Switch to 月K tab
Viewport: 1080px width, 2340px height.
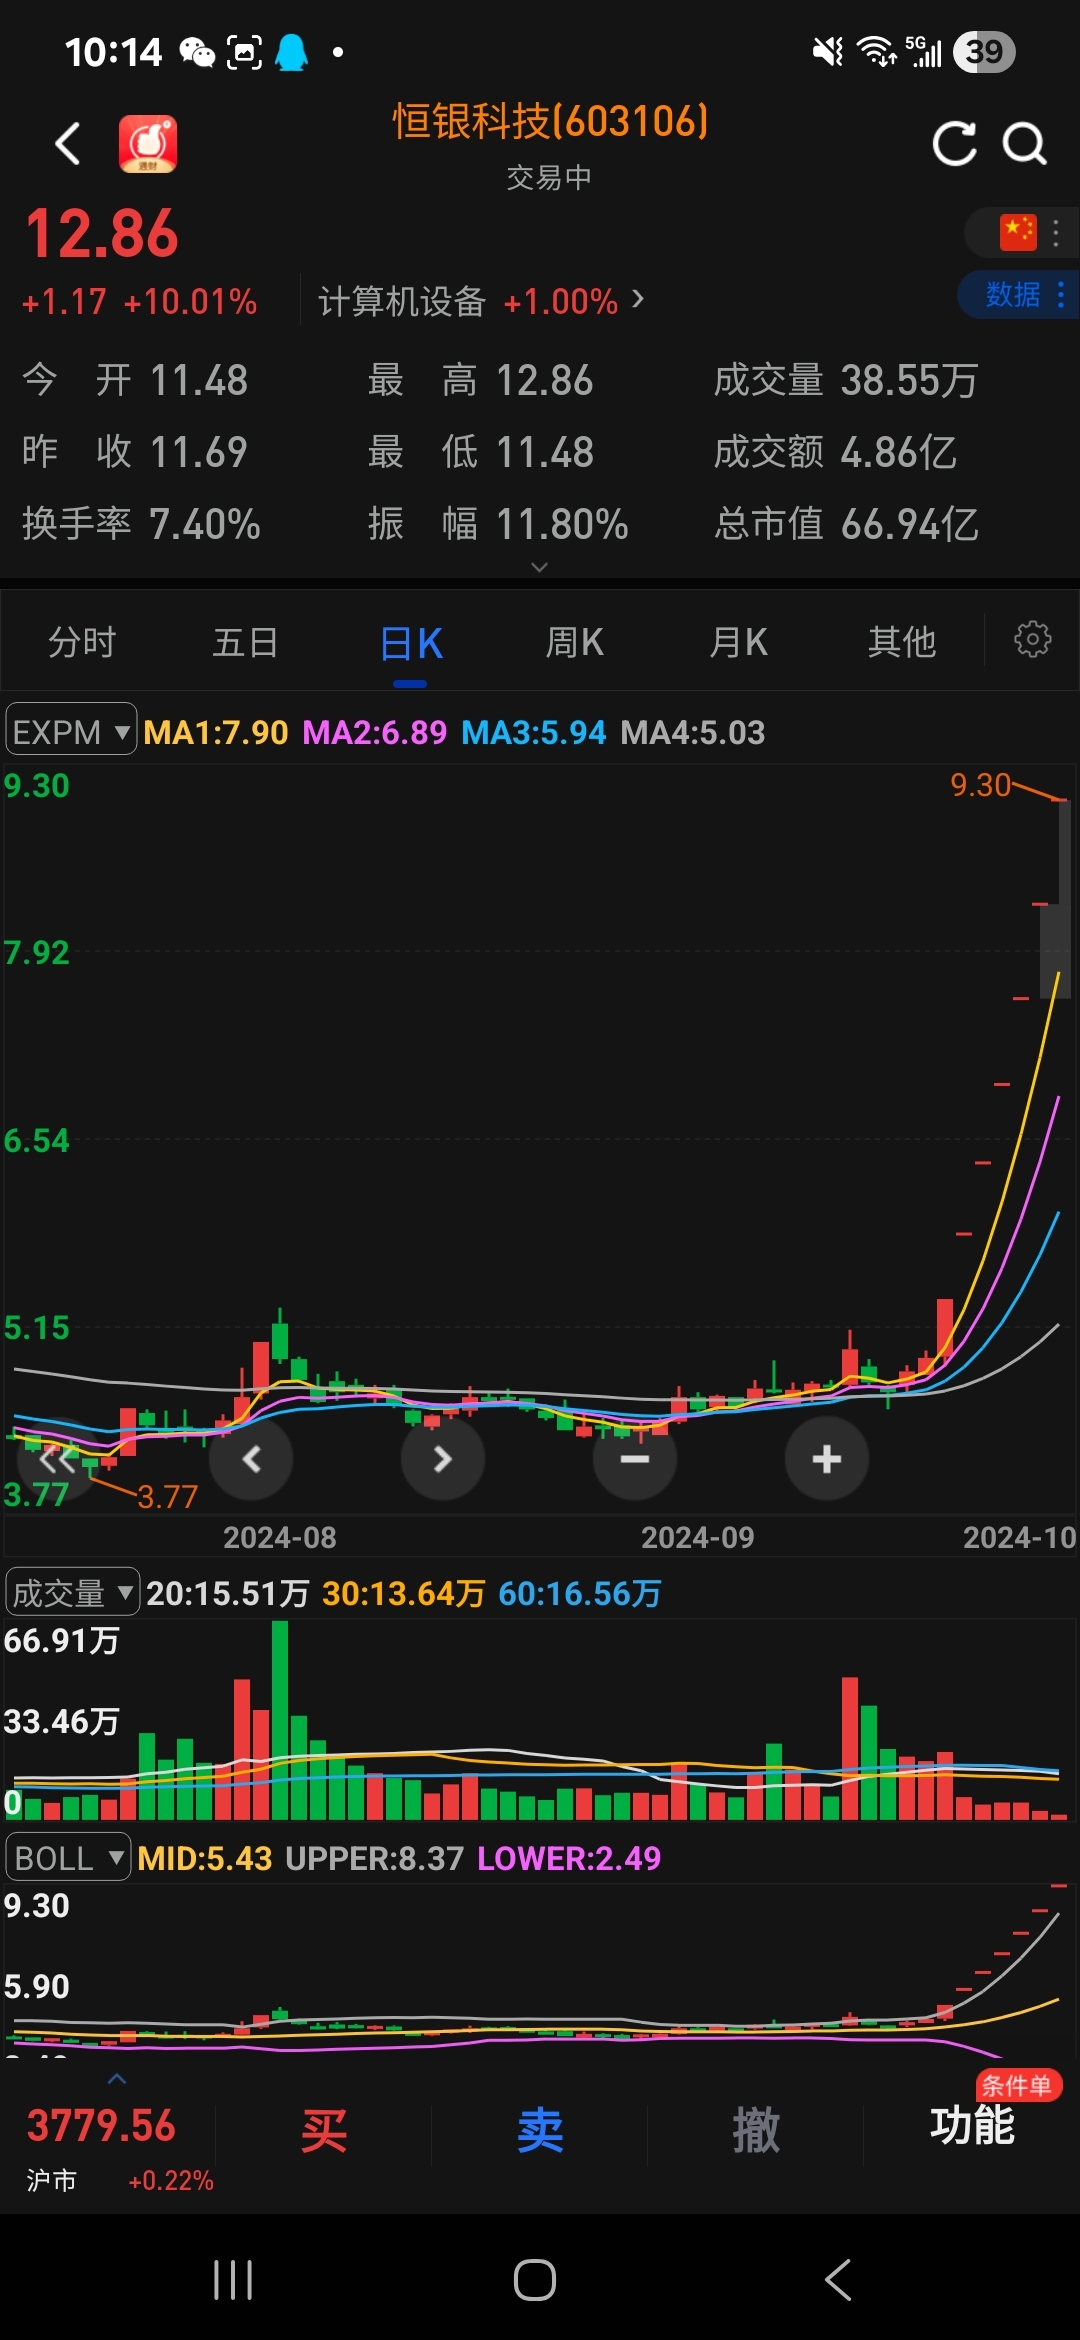[738, 642]
